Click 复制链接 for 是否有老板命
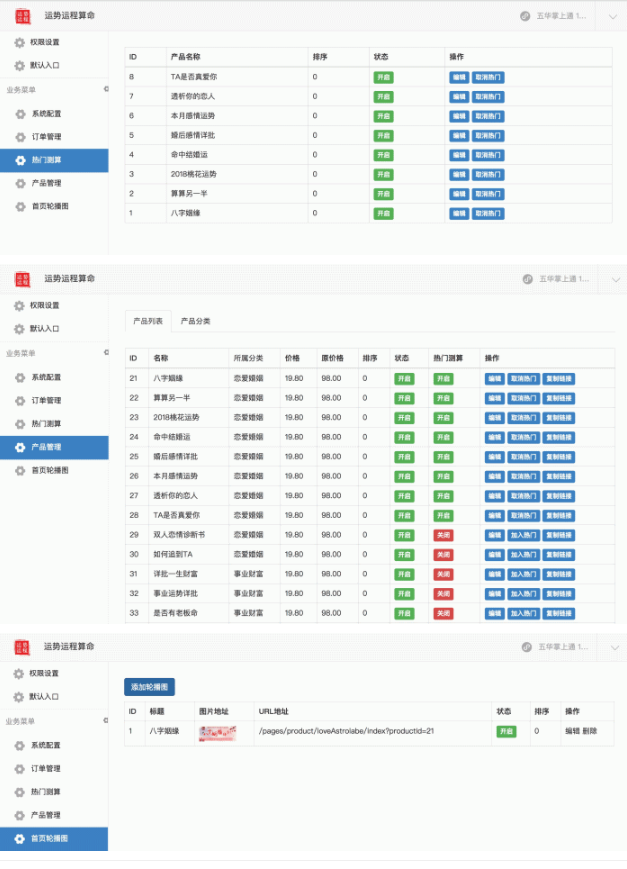Image resolution: width=627 pixels, height=869 pixels. coord(558,614)
